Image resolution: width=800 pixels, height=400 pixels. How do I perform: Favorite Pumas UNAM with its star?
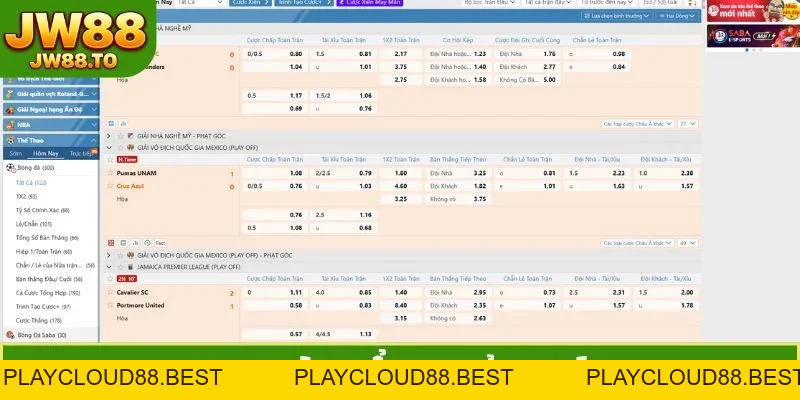(110, 173)
